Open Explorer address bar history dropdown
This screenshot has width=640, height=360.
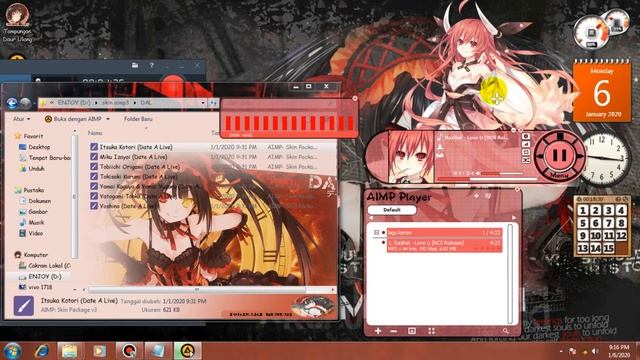203,103
